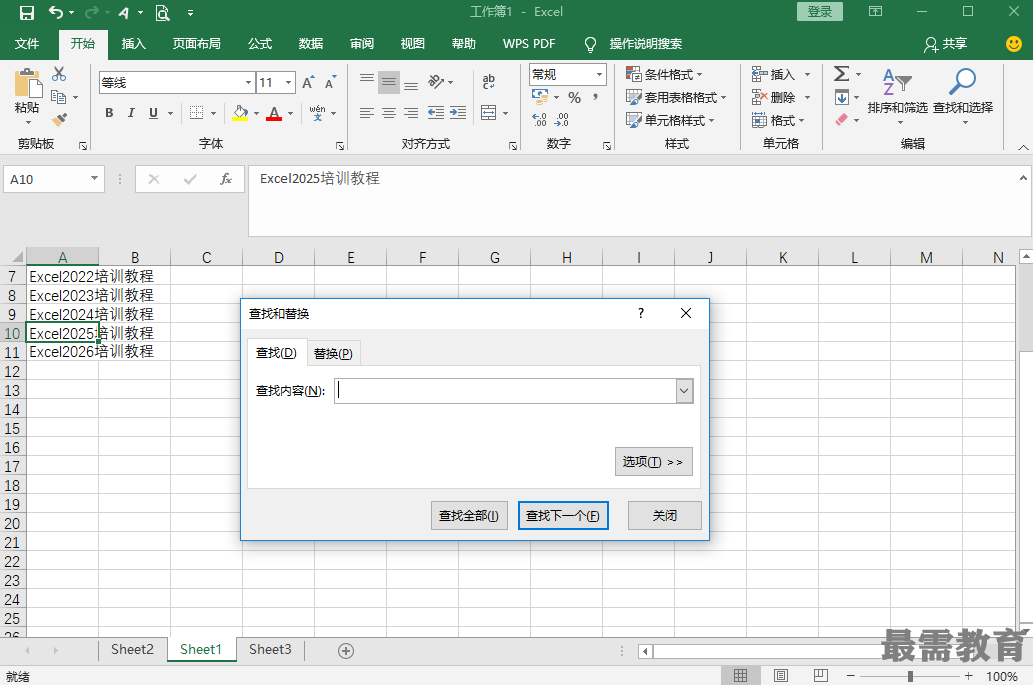Switch to the 替换(P) tab in dialog
Screen dimensions: 1033x685
tap(333, 354)
